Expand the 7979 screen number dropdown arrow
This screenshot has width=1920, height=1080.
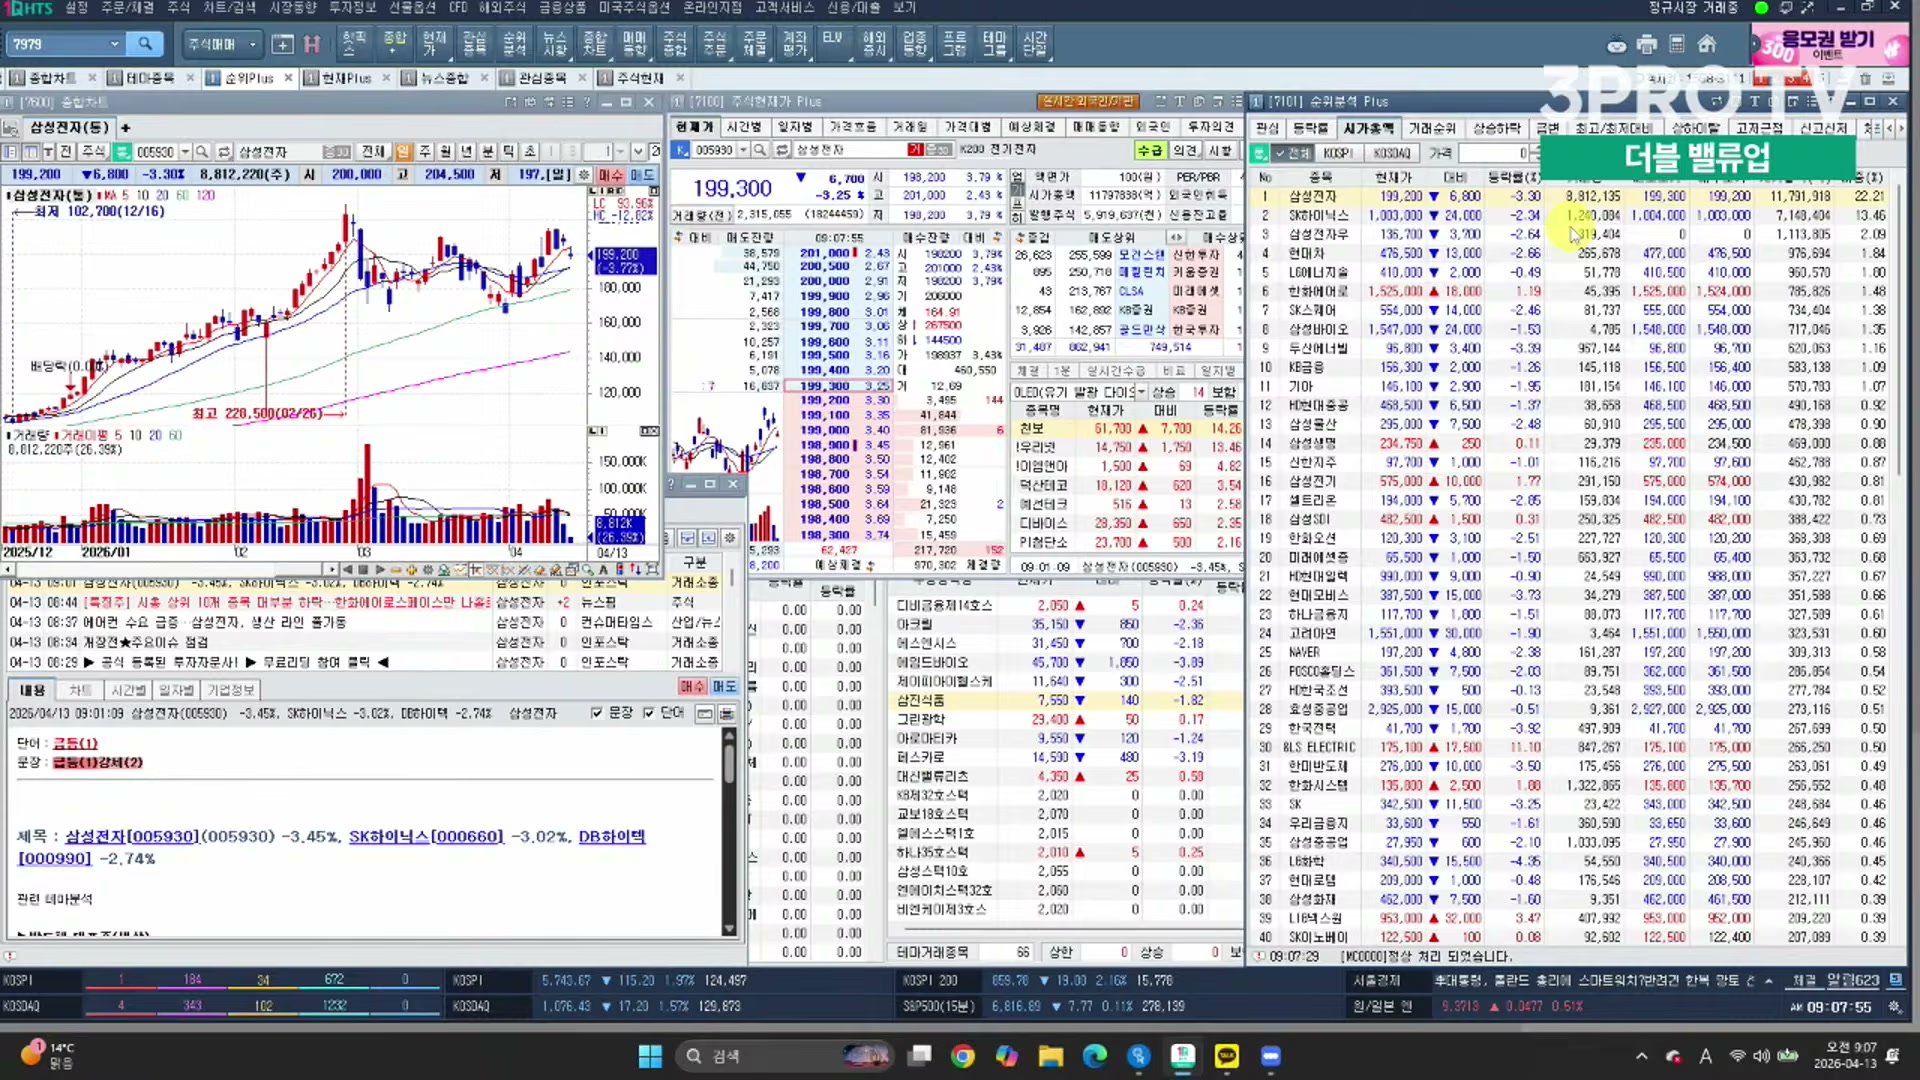click(x=114, y=44)
